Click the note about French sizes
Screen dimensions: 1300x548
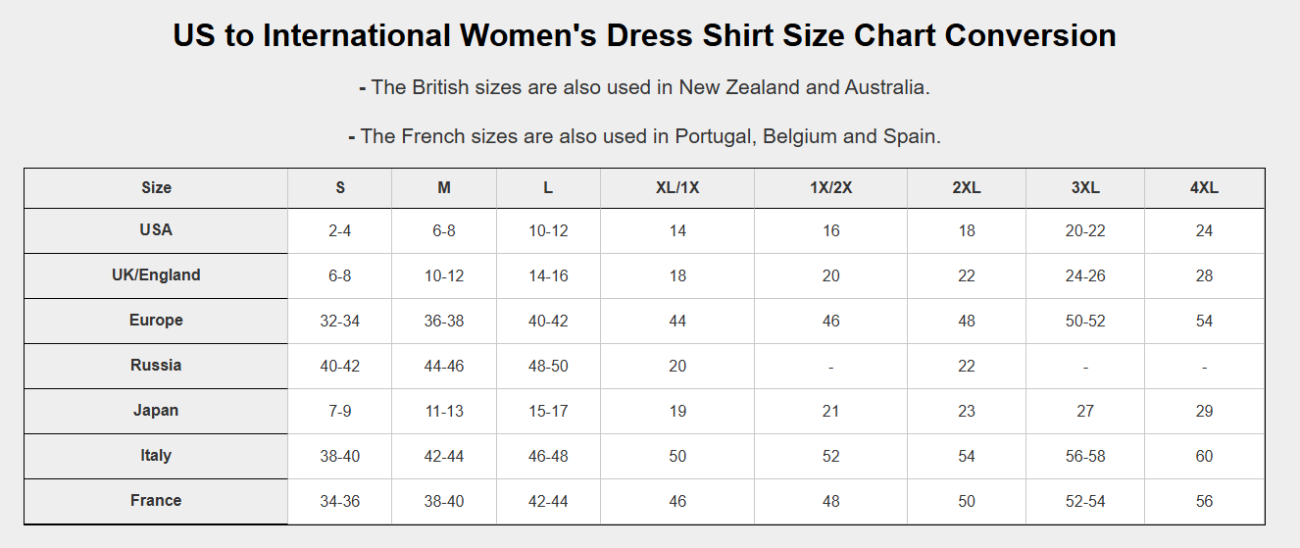point(644,136)
